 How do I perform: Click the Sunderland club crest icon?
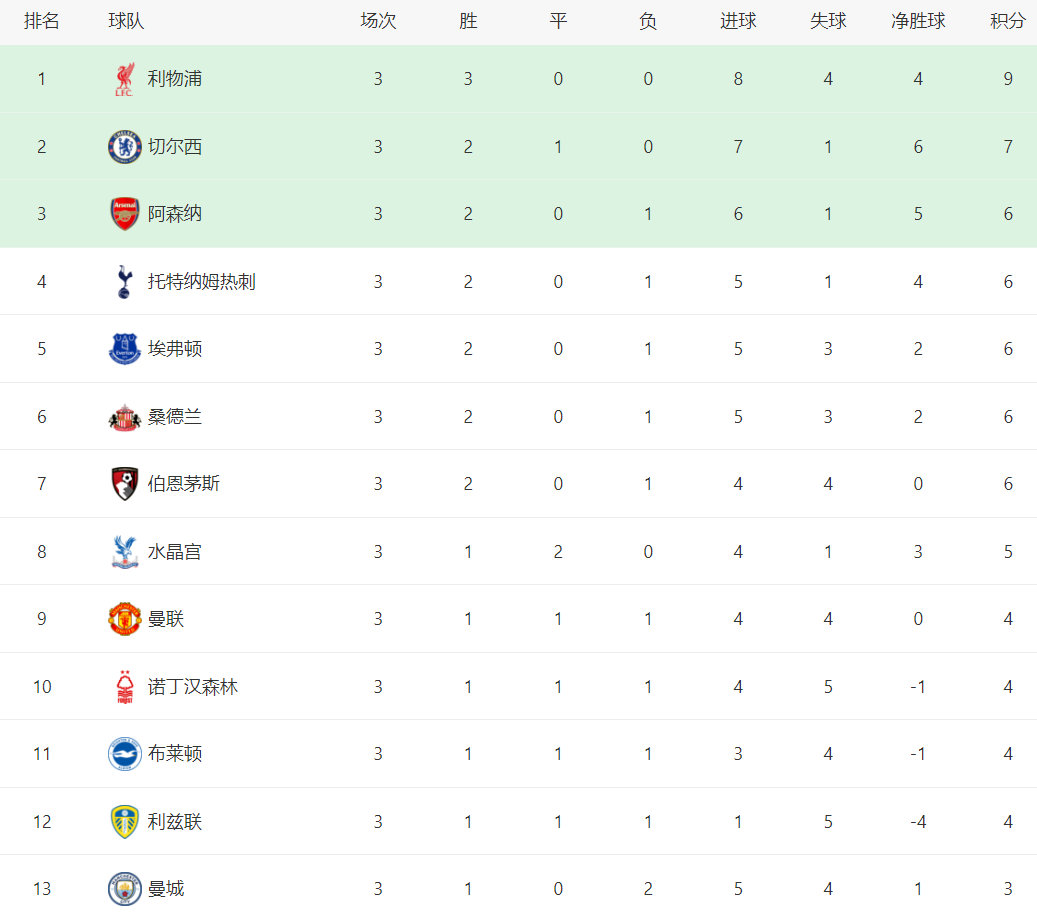click(124, 417)
